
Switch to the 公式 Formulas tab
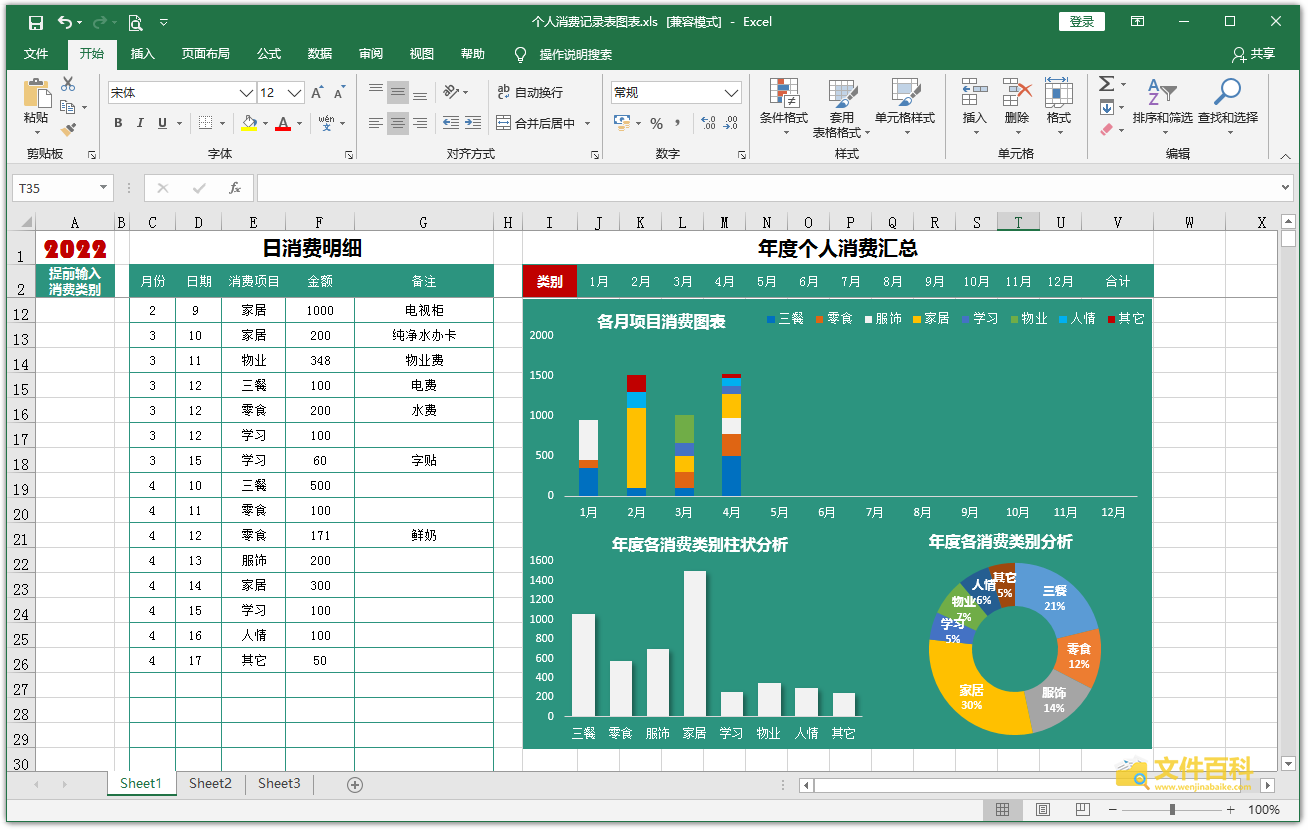click(269, 54)
